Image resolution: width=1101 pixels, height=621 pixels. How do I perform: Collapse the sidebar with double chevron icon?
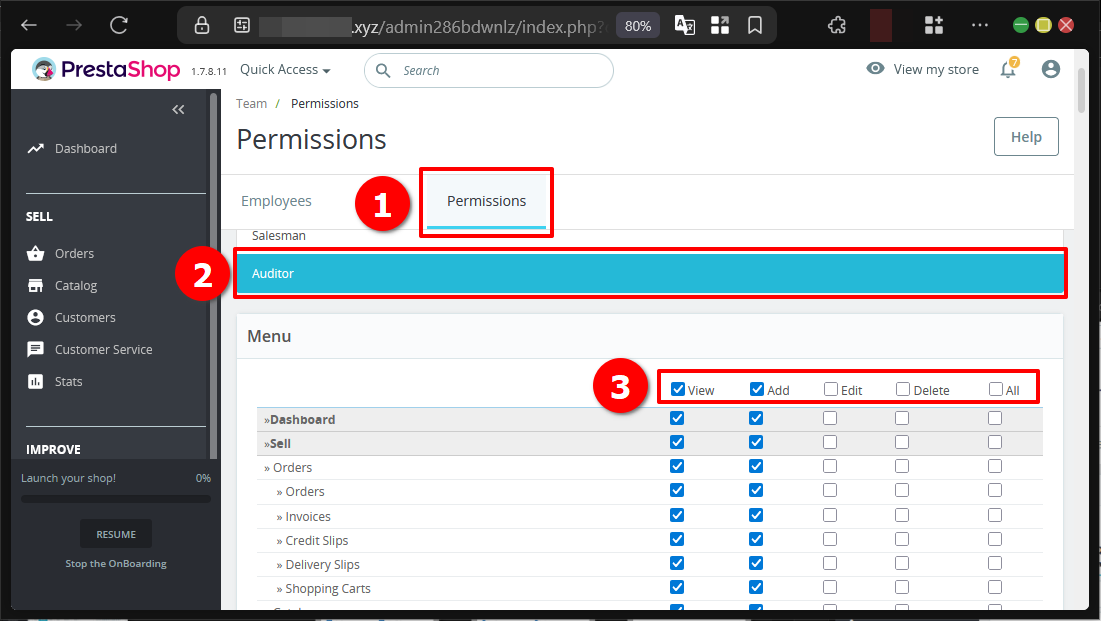(178, 110)
